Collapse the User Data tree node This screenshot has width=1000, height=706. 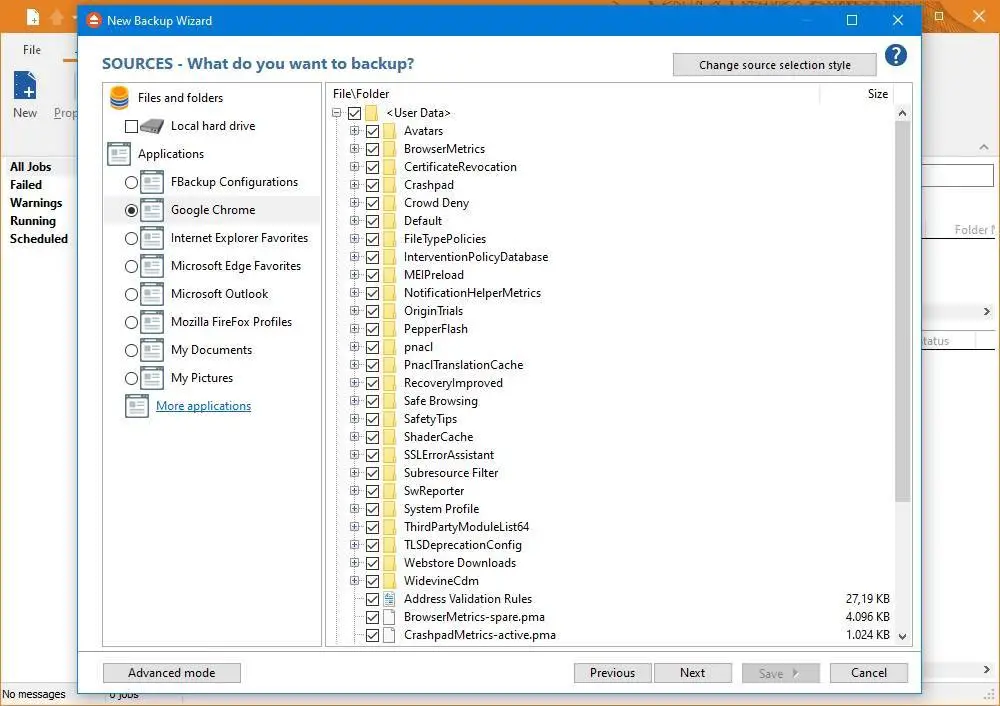[x=337, y=113]
